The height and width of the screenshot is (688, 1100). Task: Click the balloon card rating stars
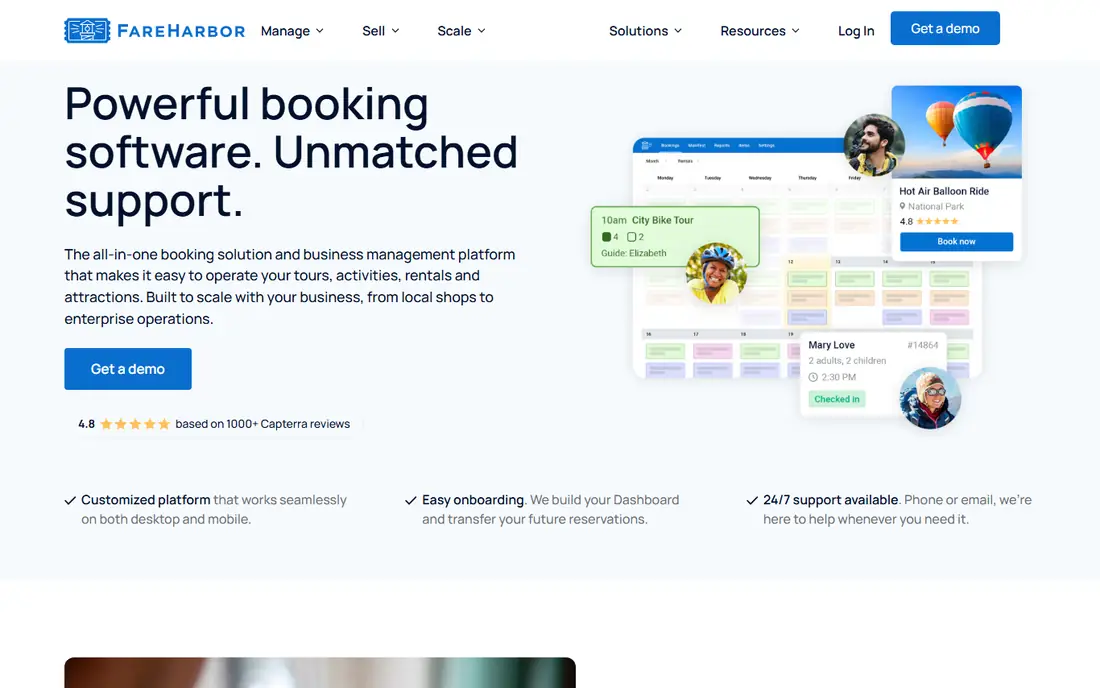click(x=937, y=221)
